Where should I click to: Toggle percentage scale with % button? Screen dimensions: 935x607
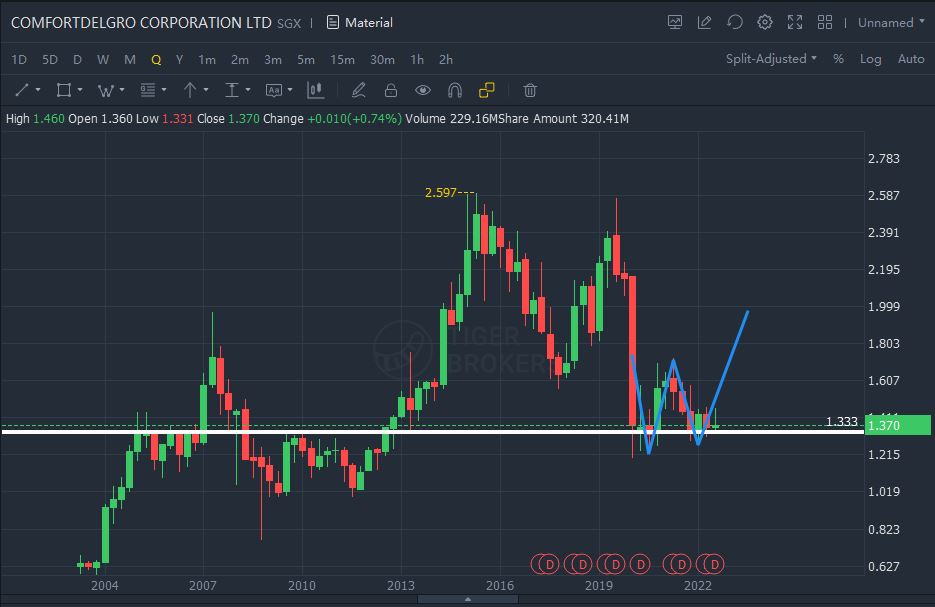click(838, 59)
